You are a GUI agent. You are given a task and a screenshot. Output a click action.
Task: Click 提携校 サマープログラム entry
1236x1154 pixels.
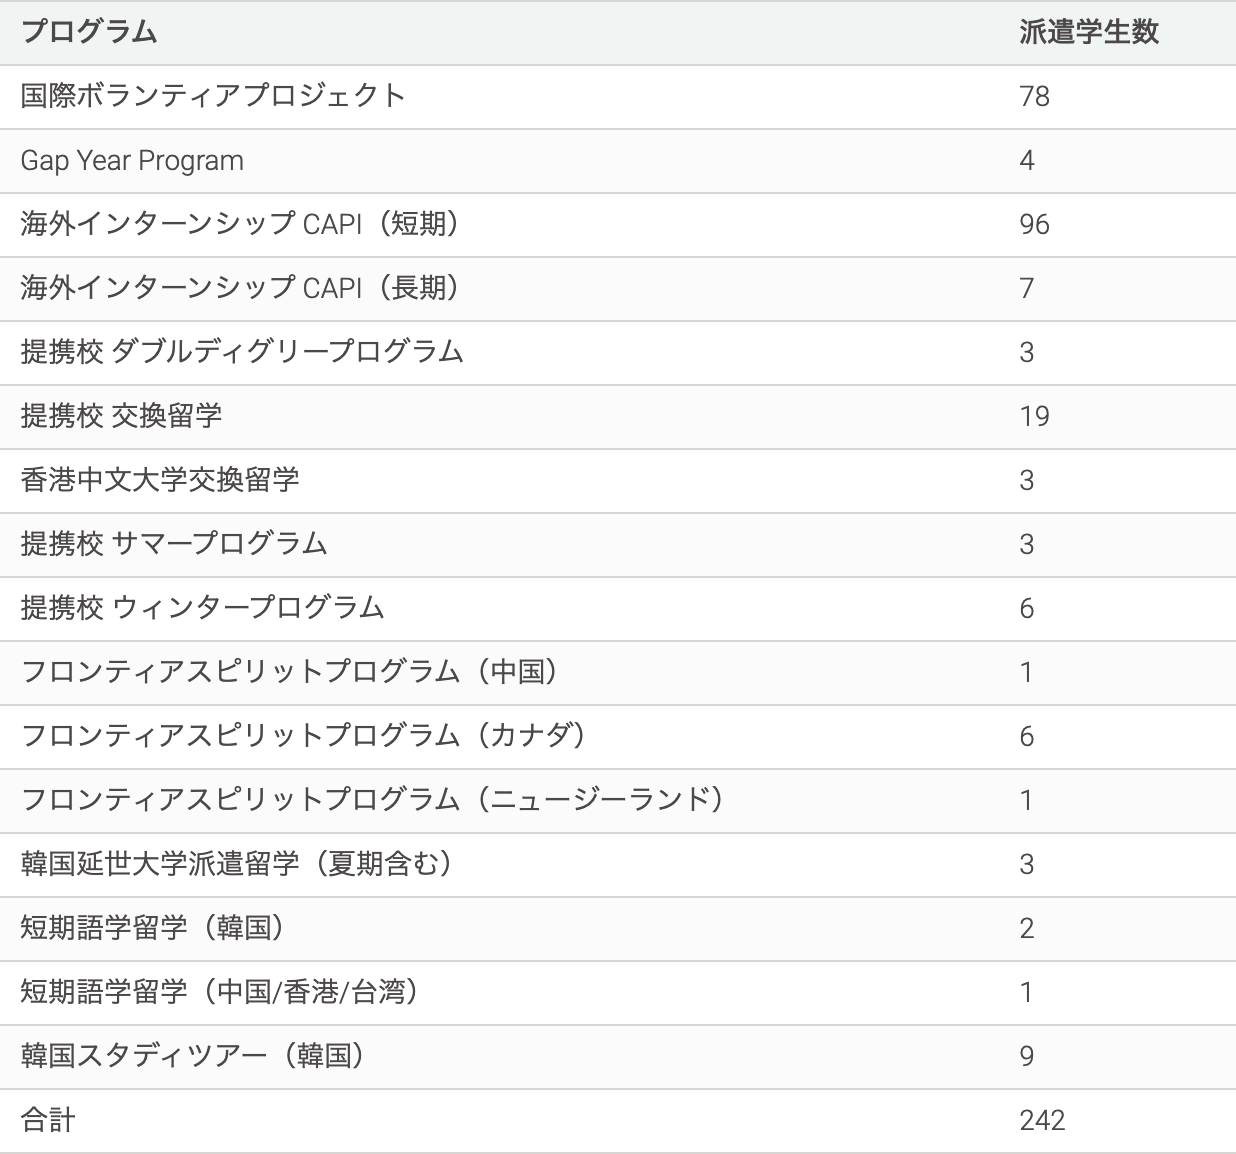[174, 544]
